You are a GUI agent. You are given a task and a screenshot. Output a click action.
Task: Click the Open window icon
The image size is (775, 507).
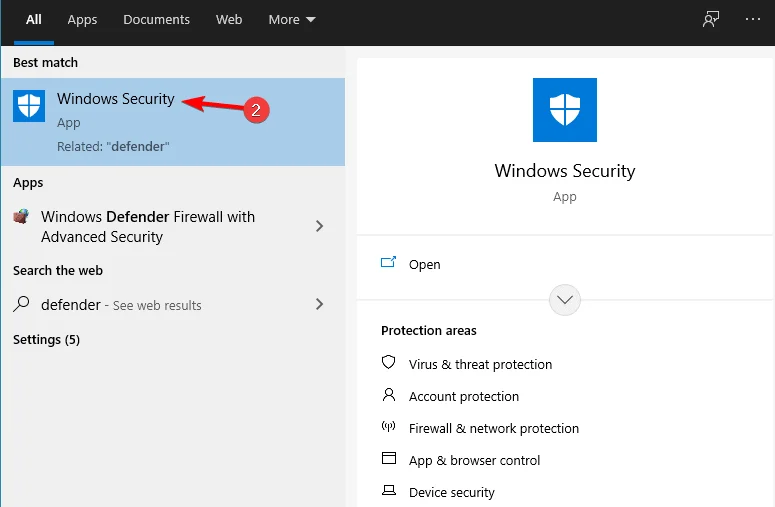tap(388, 262)
